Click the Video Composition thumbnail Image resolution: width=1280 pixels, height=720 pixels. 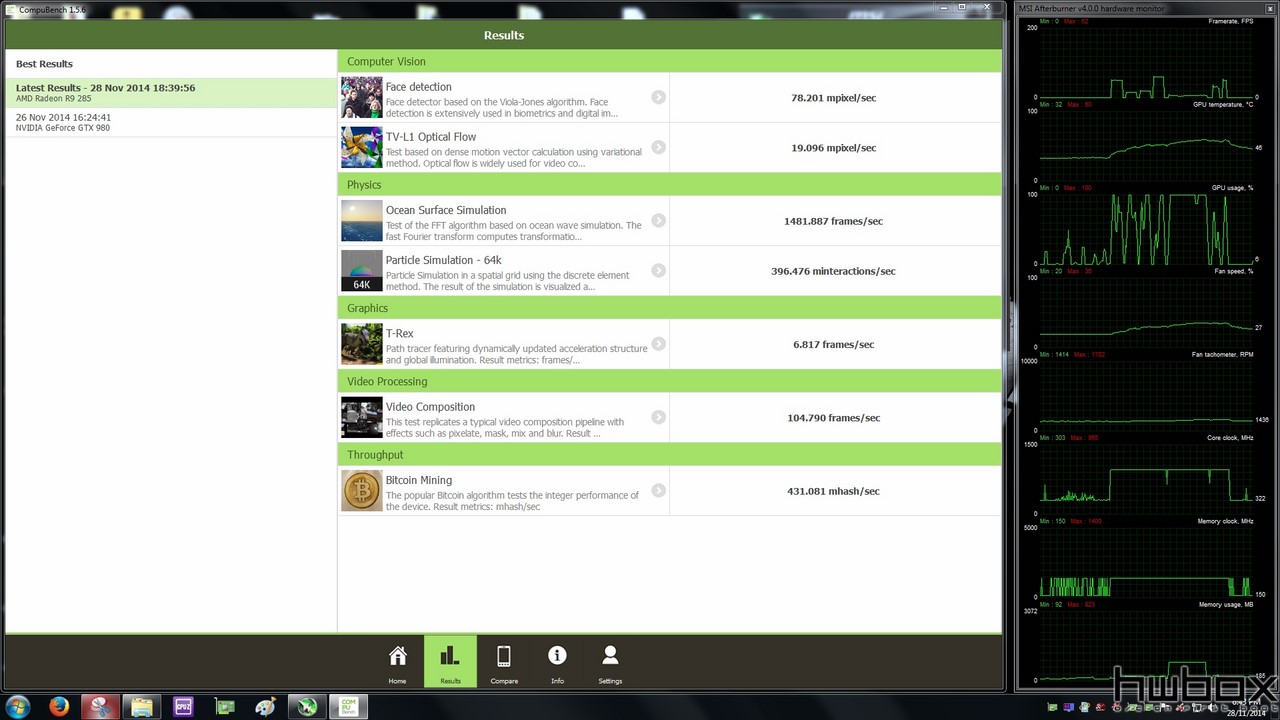coord(361,418)
